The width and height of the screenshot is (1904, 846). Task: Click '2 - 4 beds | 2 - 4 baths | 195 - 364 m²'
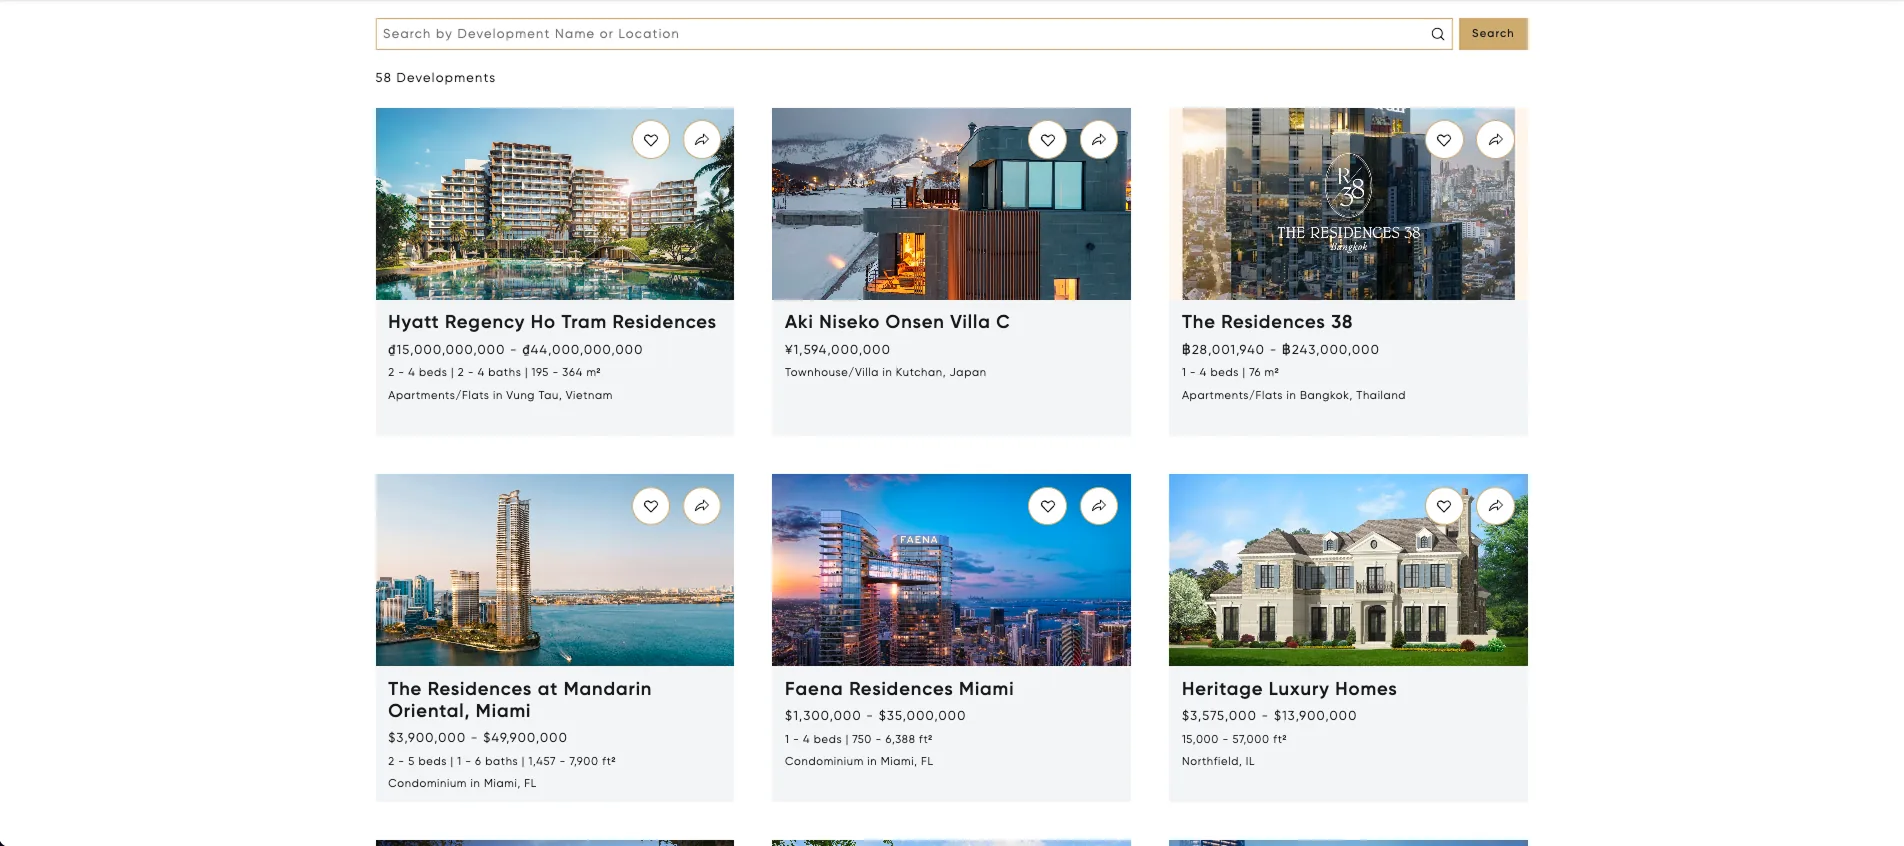click(x=494, y=373)
